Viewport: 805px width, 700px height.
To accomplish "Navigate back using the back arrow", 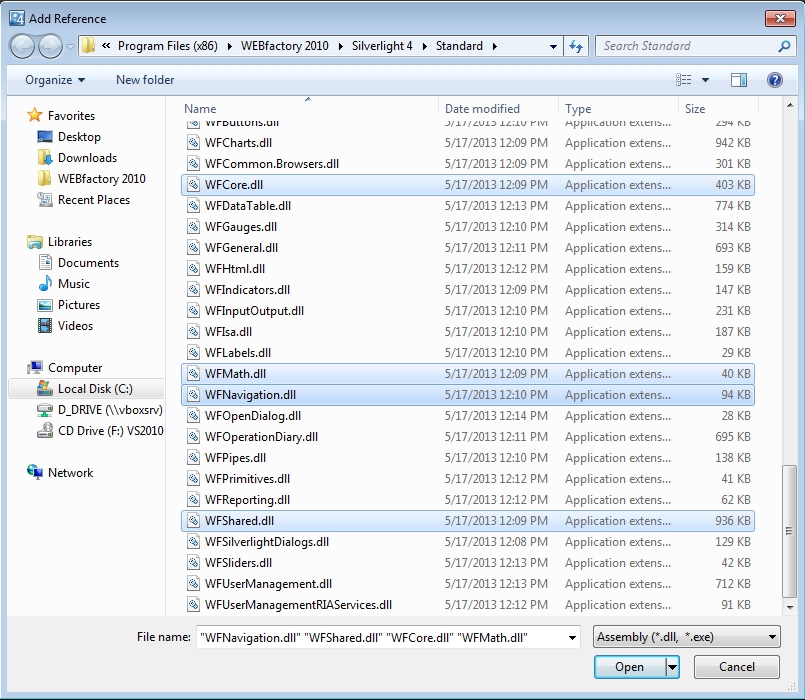I will click(x=21, y=45).
